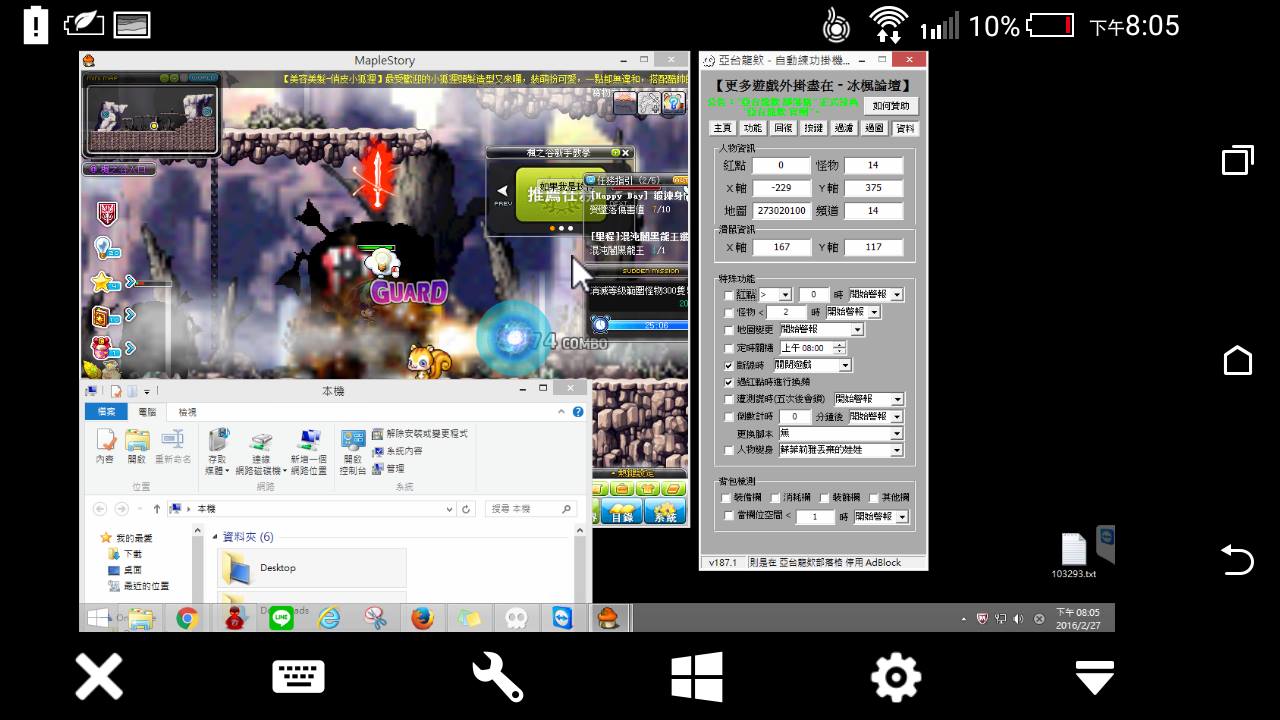Click TeamViewer icon in taskbar
The image size is (1280, 720).
coord(563,619)
